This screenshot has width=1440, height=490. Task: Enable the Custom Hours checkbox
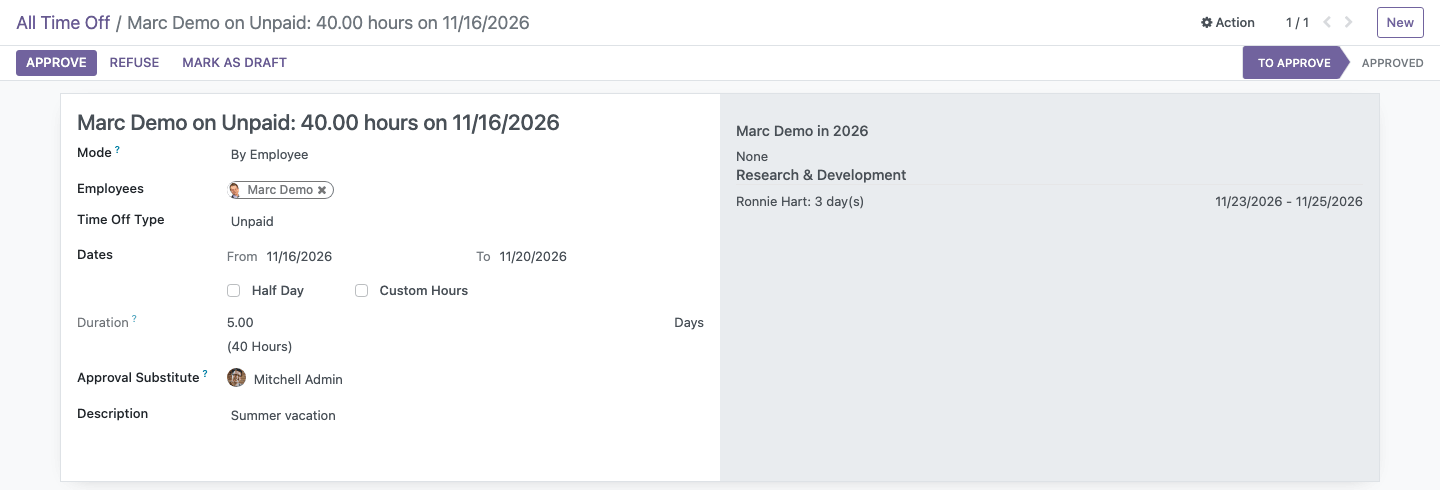point(361,291)
